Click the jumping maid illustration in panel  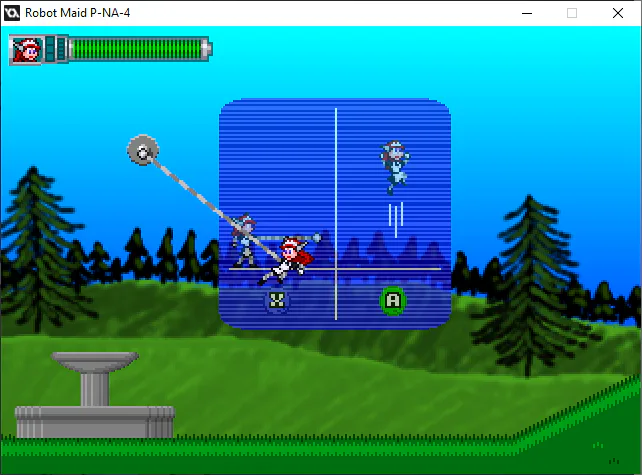click(395, 167)
